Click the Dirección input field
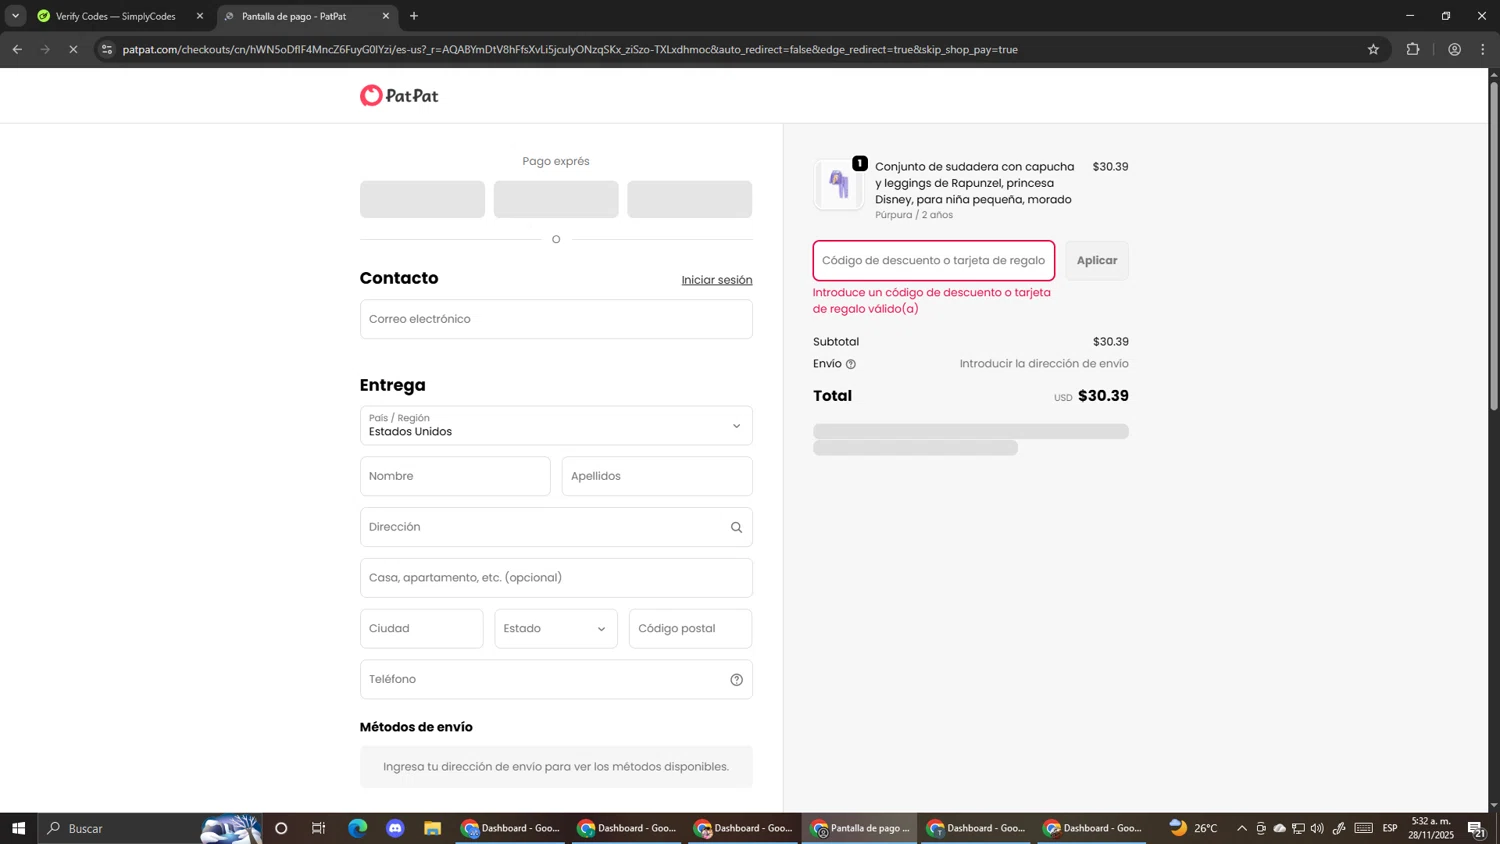Image resolution: width=1500 pixels, height=844 pixels. click(556, 527)
